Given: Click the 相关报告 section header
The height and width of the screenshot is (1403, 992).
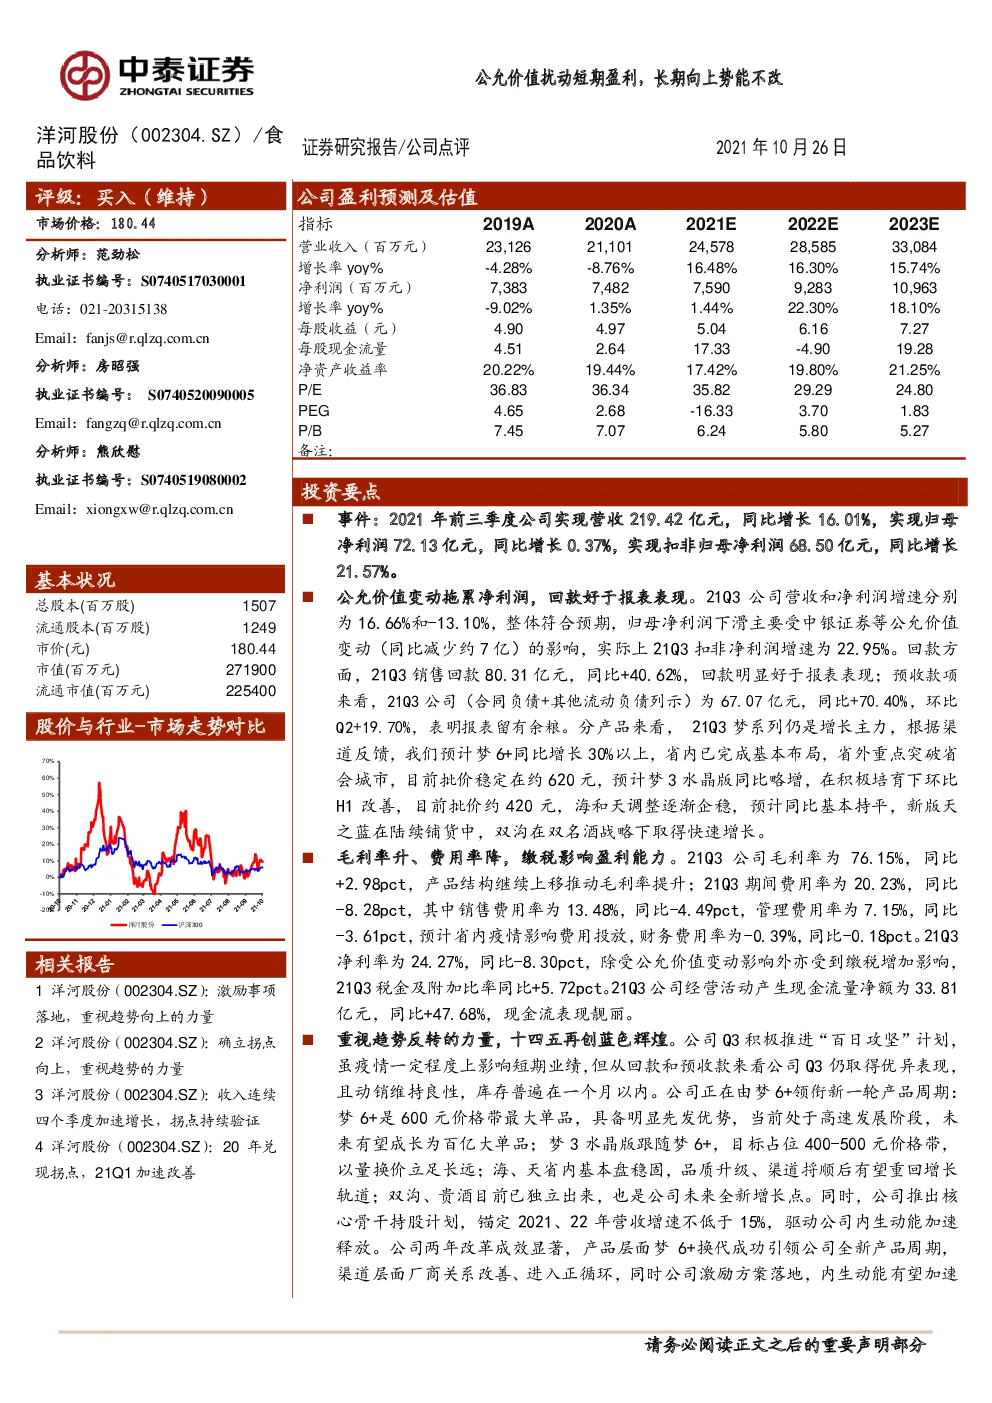Looking at the screenshot, I should pos(155,964).
